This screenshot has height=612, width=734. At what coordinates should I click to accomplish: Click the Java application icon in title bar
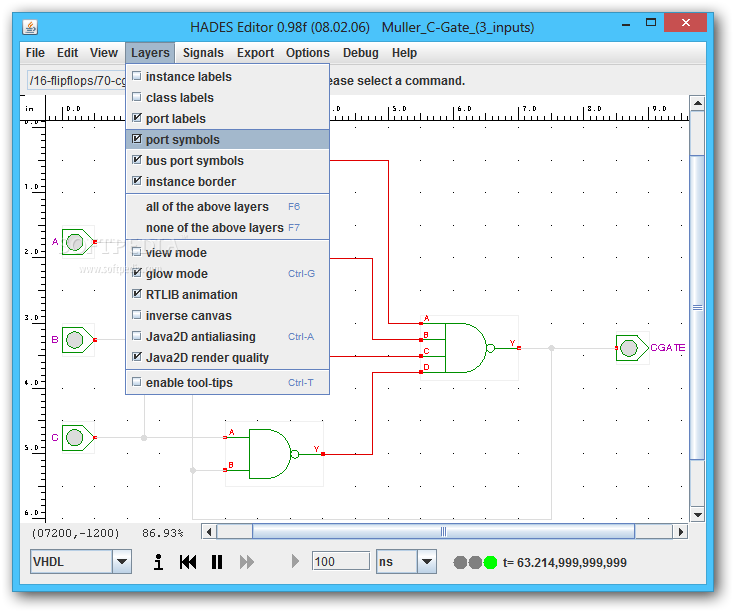(x=30, y=27)
